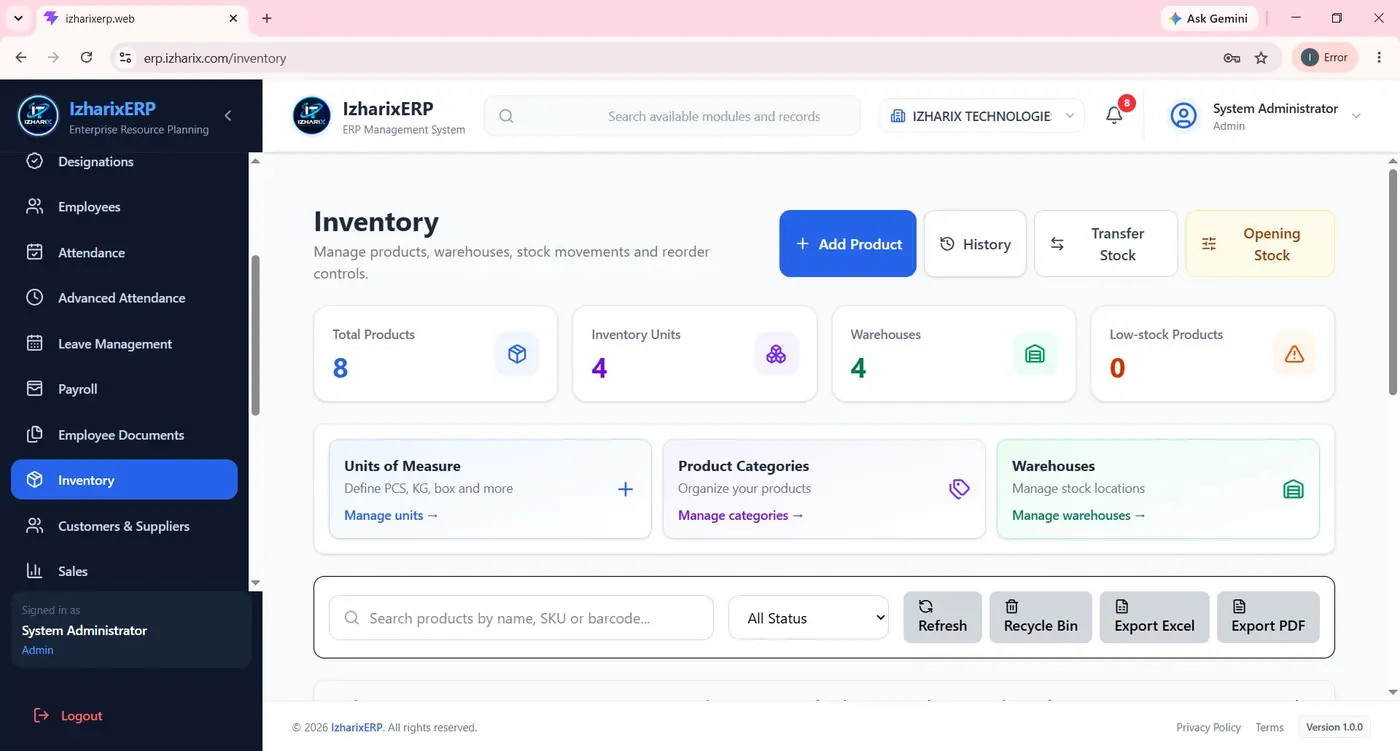The image size is (1400, 751).
Task: Open the stock History button
Action: pyautogui.click(x=975, y=243)
